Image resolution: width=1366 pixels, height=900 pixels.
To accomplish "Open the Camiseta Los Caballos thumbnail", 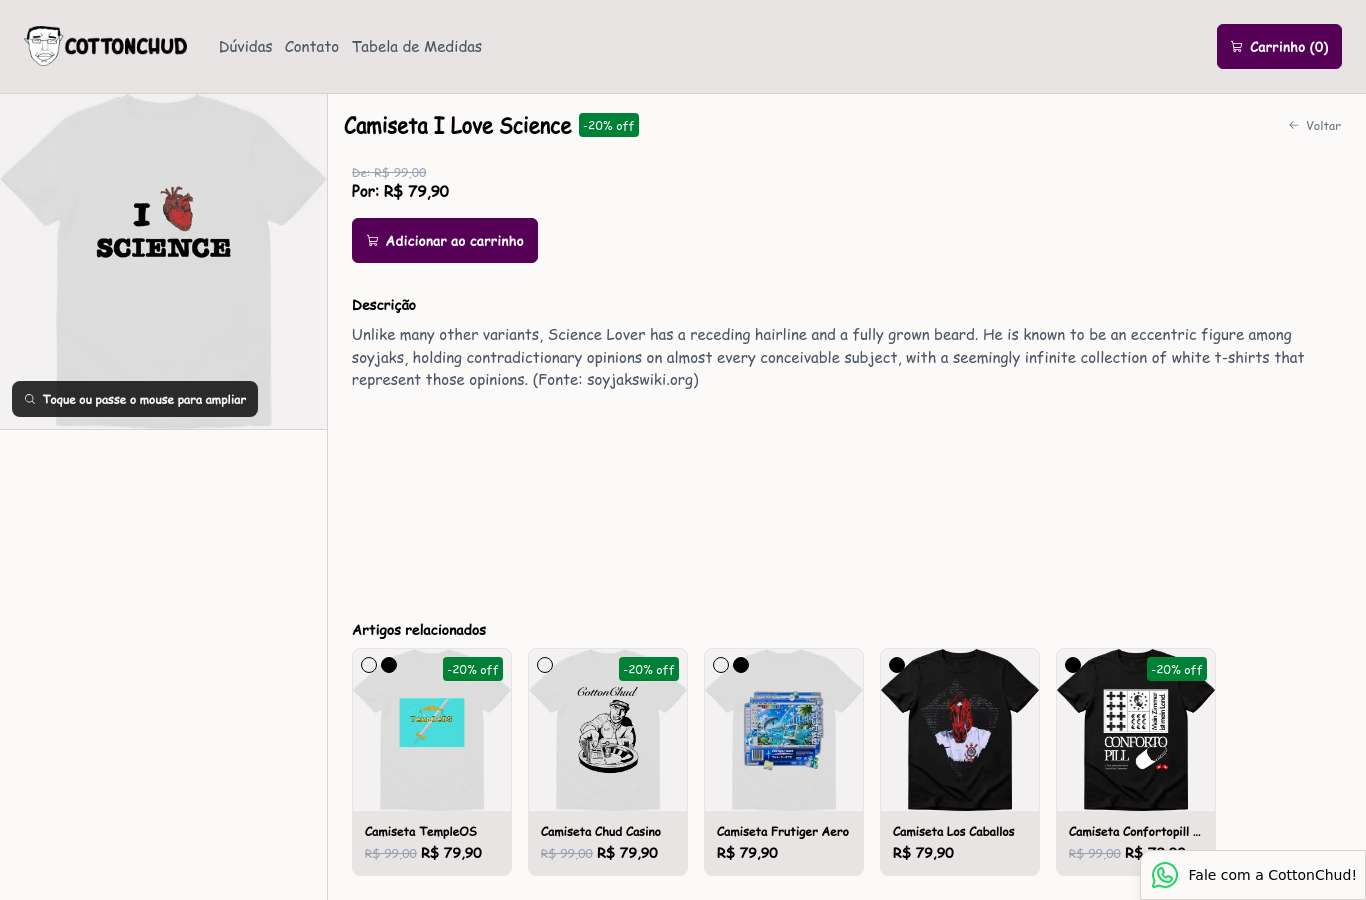I will [960, 730].
